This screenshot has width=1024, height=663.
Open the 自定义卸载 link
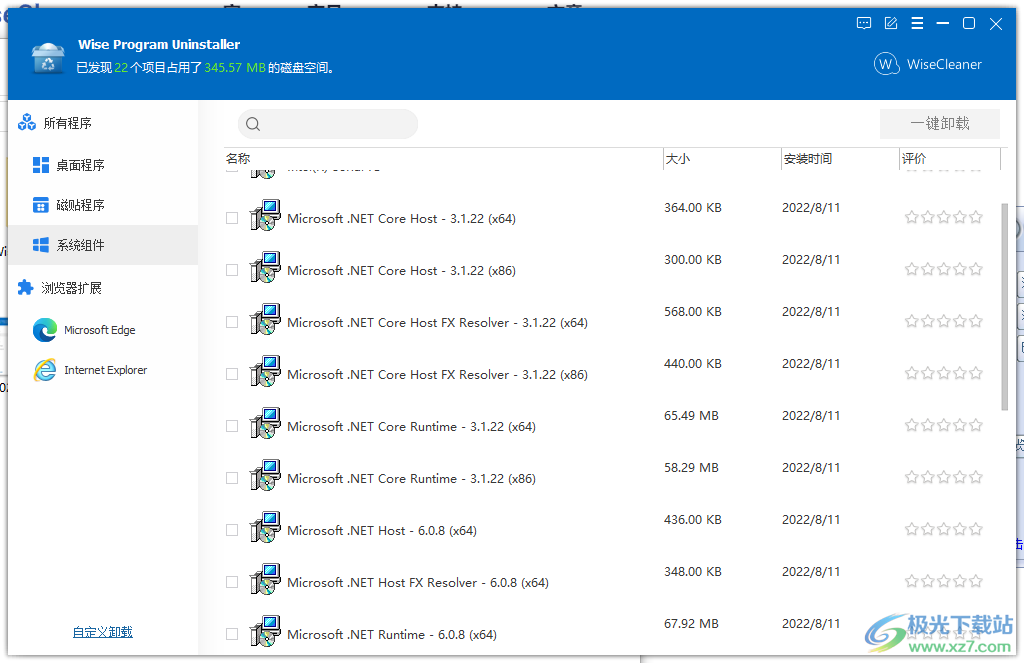[x=102, y=632]
